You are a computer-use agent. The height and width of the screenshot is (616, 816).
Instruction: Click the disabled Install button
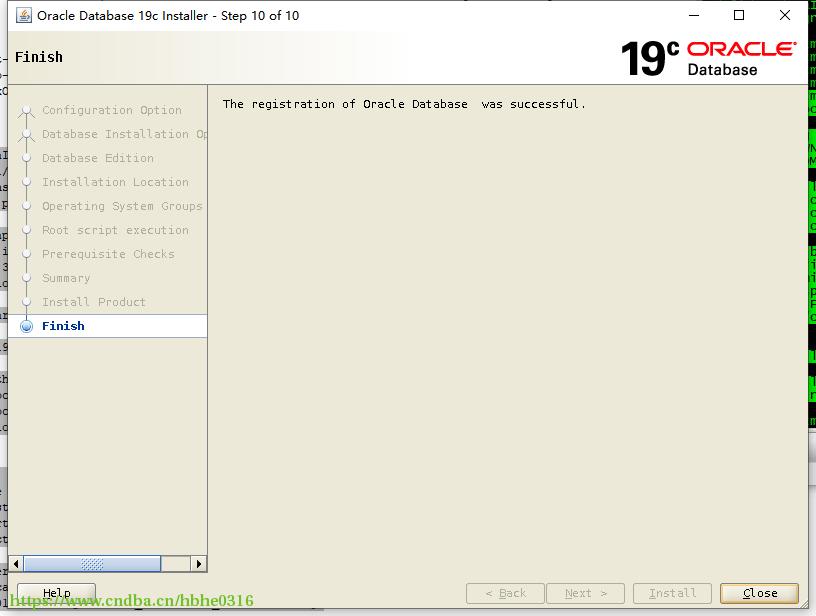pyautogui.click(x=672, y=593)
